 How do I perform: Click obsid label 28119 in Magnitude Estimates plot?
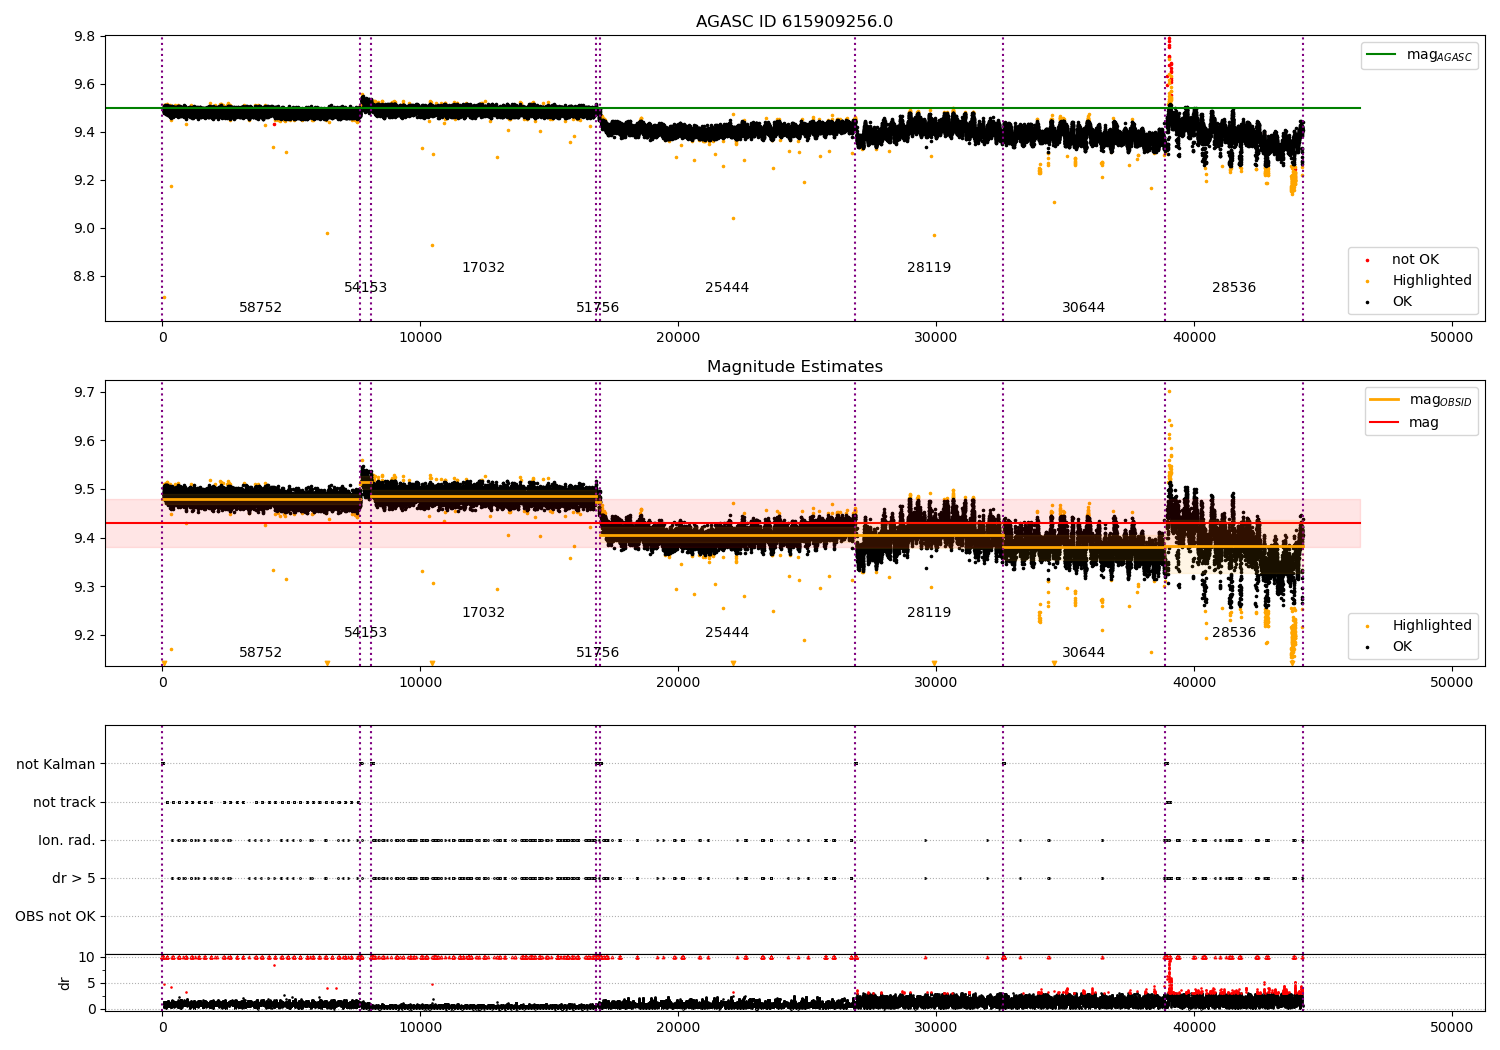(x=929, y=613)
